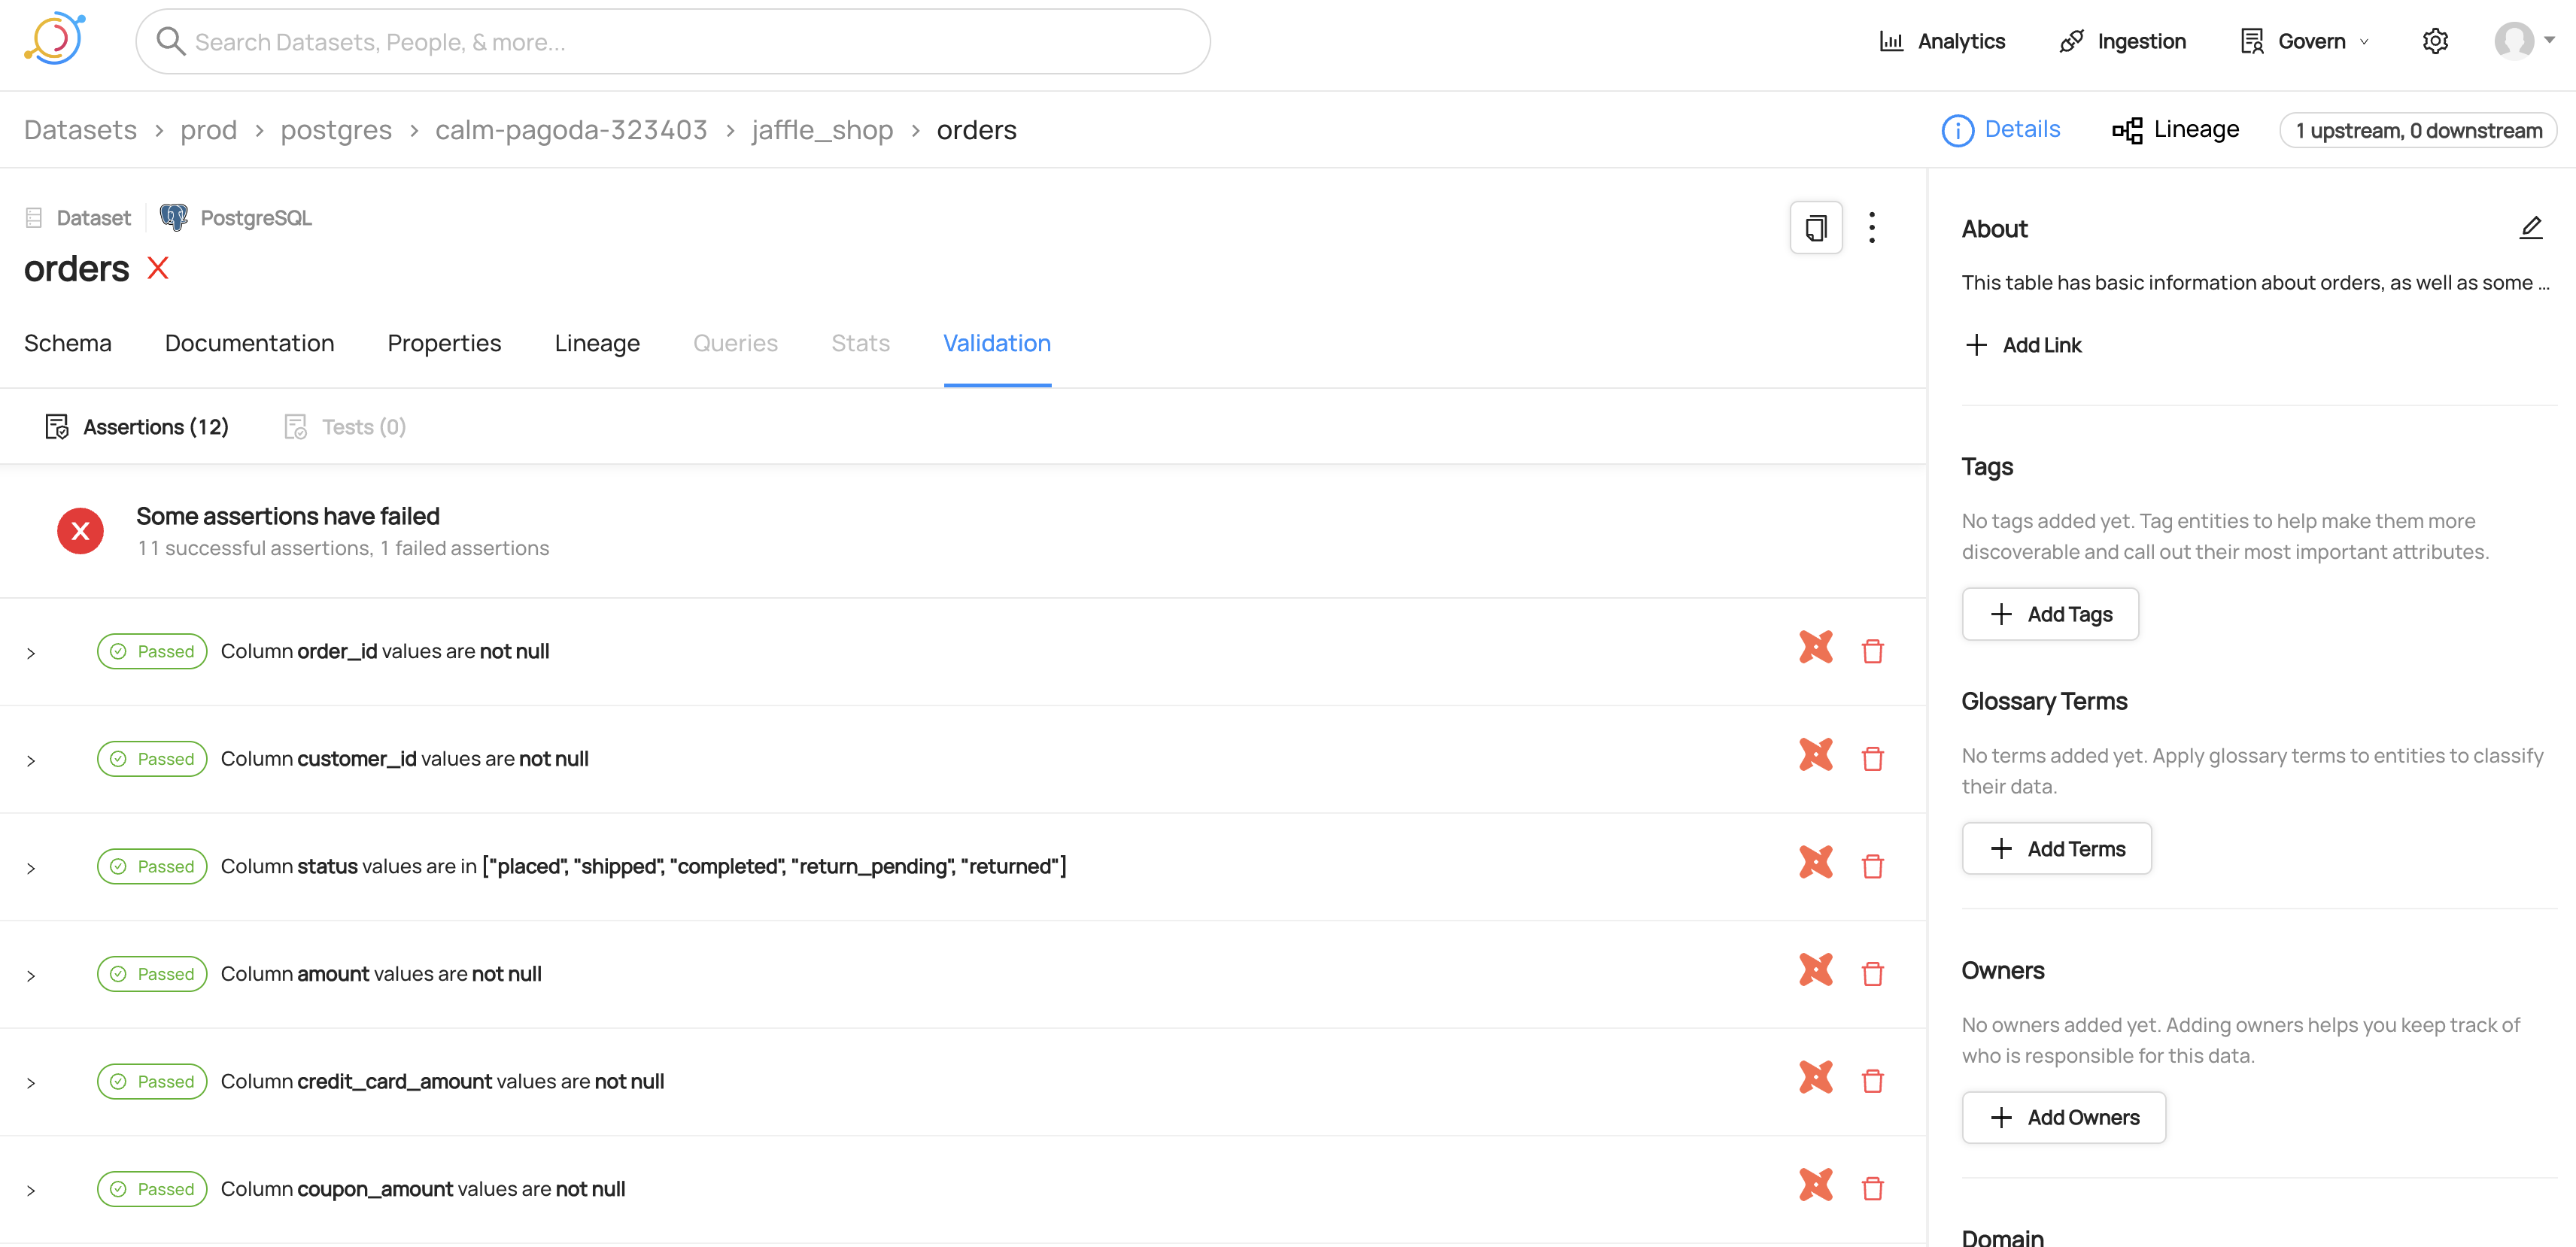Click the edit pencil icon in About

2530,228
